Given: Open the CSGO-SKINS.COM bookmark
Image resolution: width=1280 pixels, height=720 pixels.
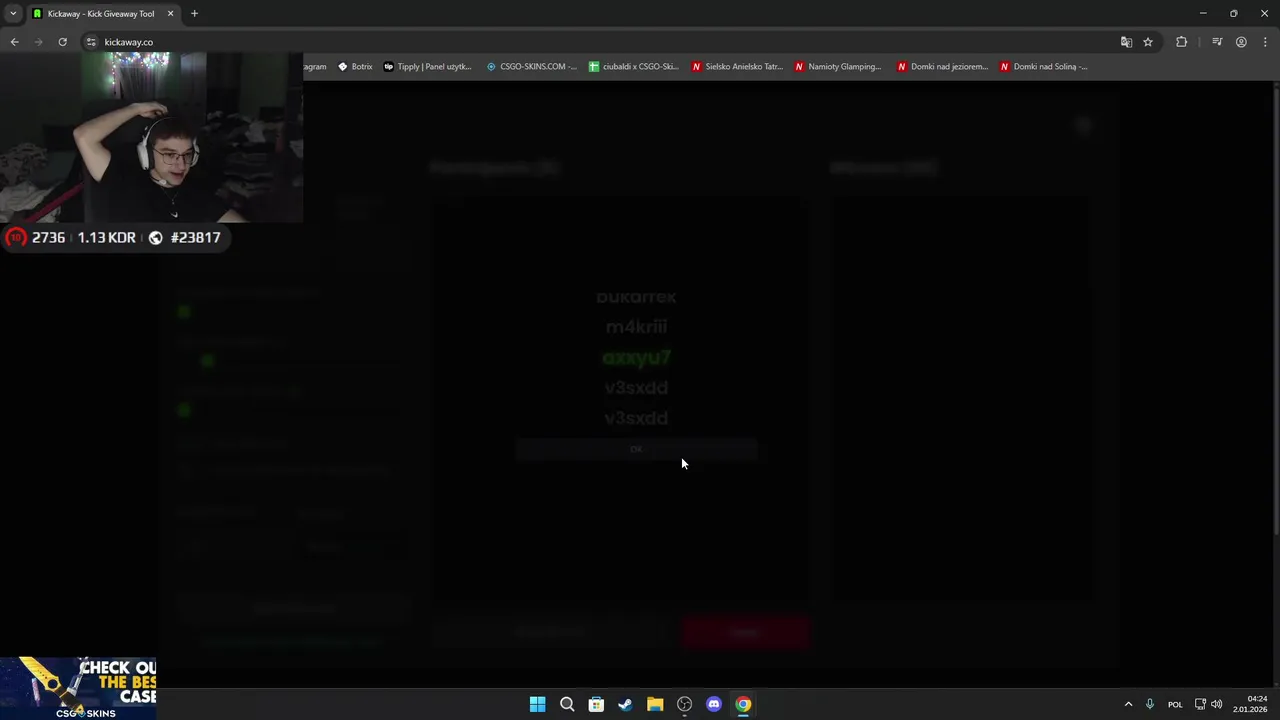Looking at the screenshot, I should pos(531,67).
